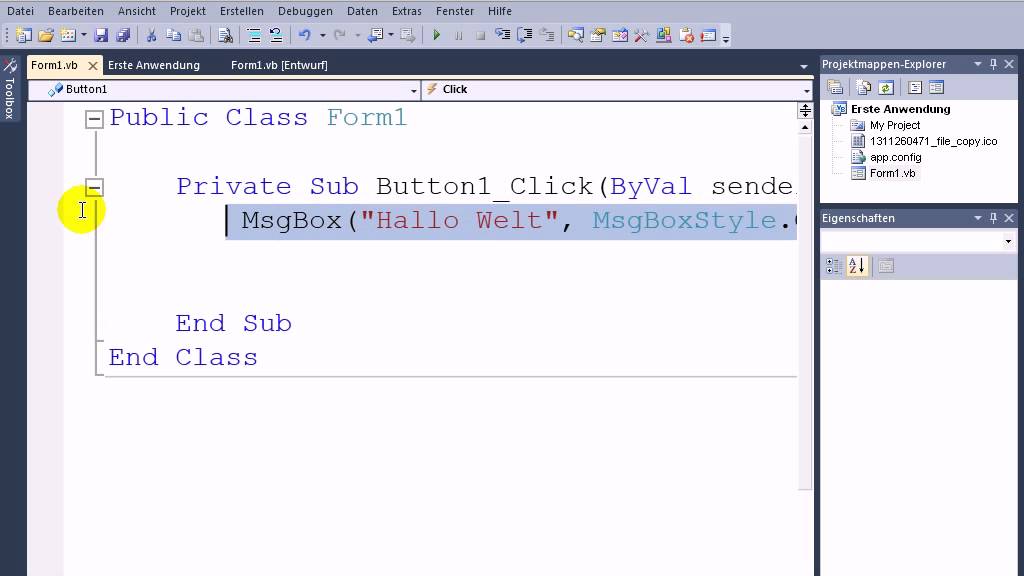
Task: Open the Navigate Backward dropdown arrow
Action: [391, 35]
